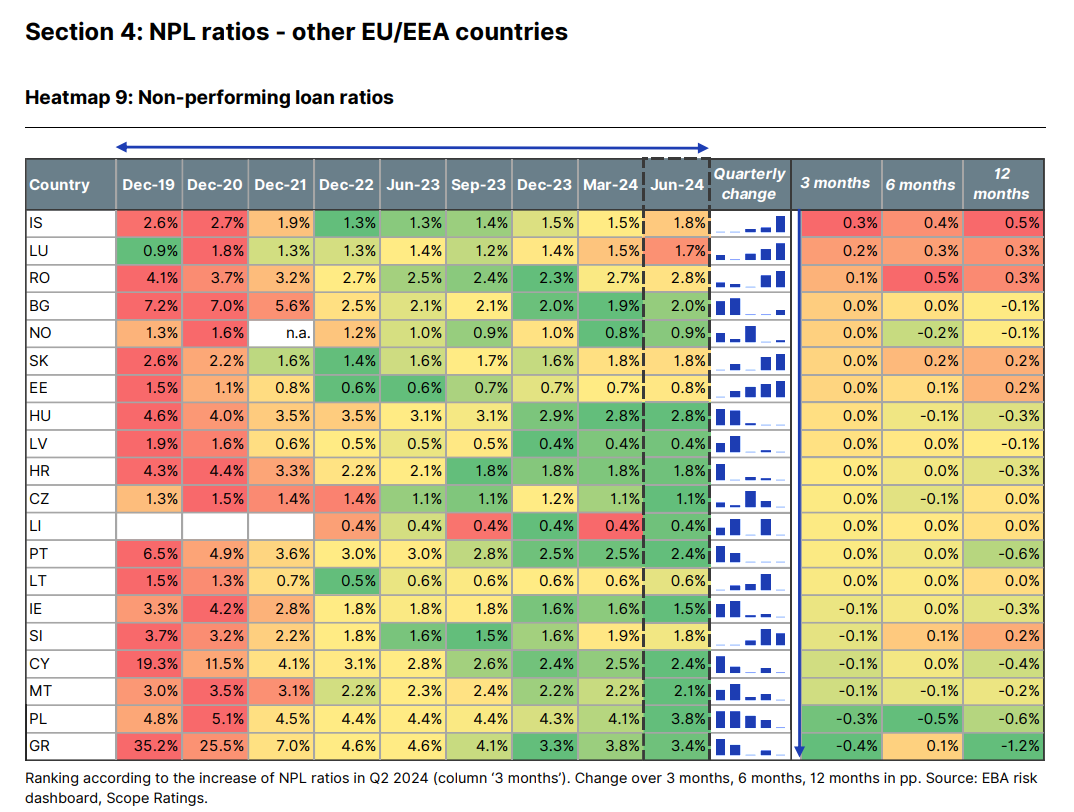Click the 3 months column header
Image resolution: width=1074 pixels, height=812 pixels.
(835, 184)
